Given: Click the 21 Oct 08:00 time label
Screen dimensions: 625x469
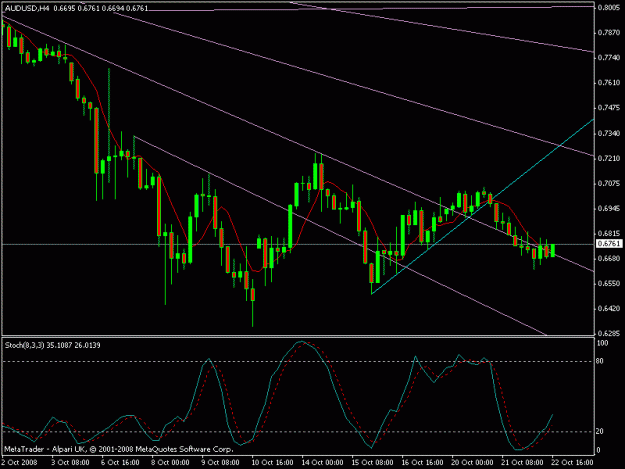Looking at the screenshot, I should (522, 463).
